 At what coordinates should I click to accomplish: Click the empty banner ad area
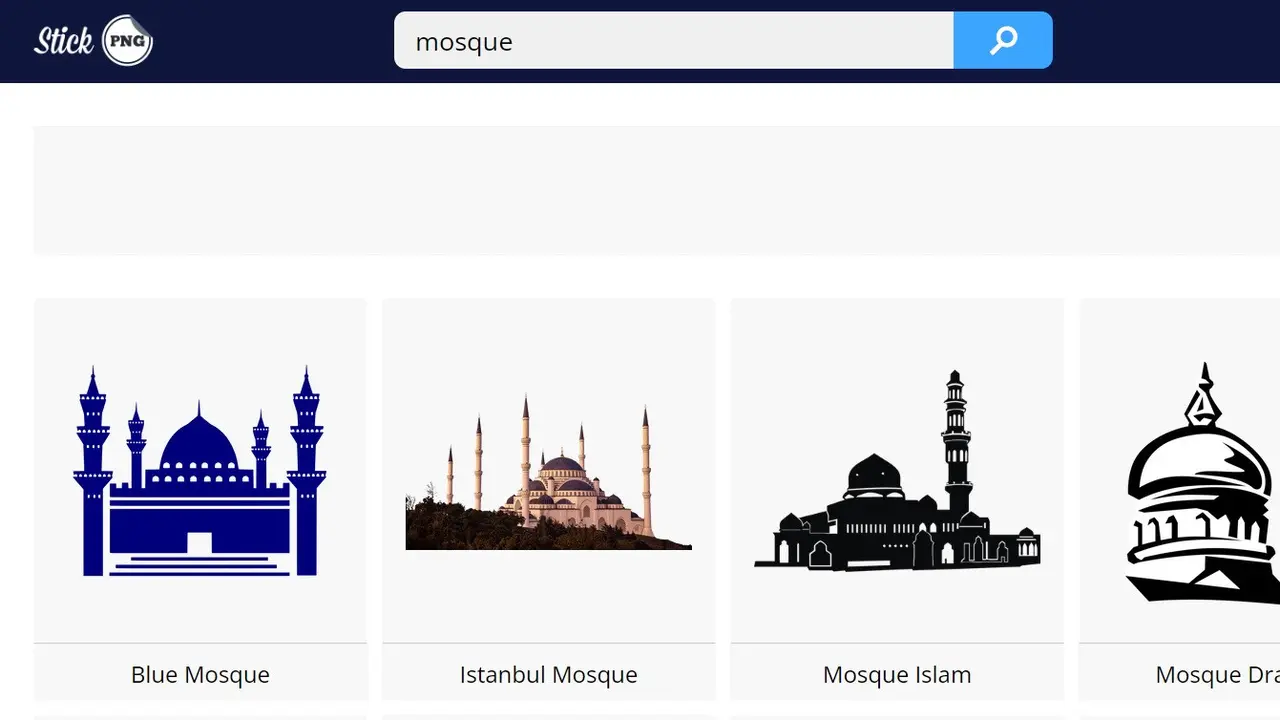click(x=656, y=190)
